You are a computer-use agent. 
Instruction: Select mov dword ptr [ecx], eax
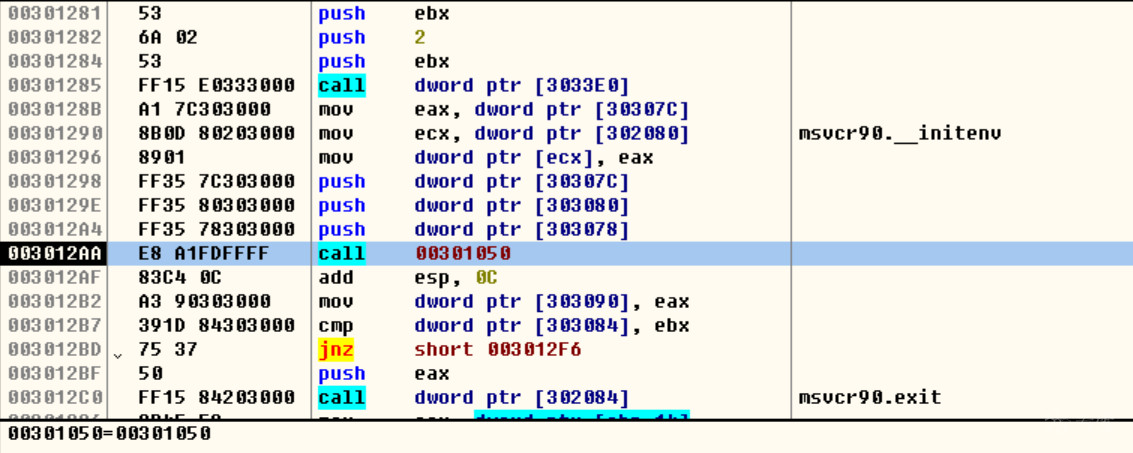pos(486,158)
